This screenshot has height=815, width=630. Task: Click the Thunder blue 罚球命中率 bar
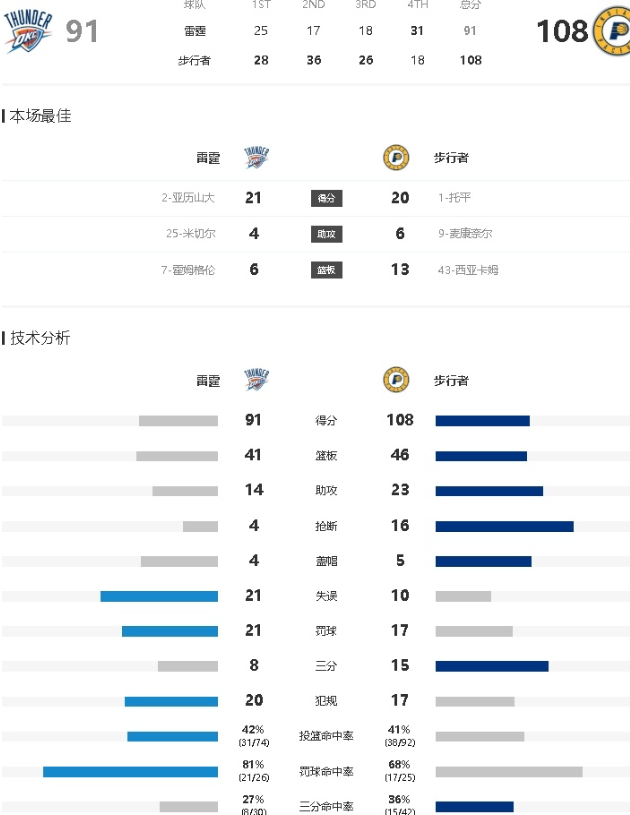point(130,772)
